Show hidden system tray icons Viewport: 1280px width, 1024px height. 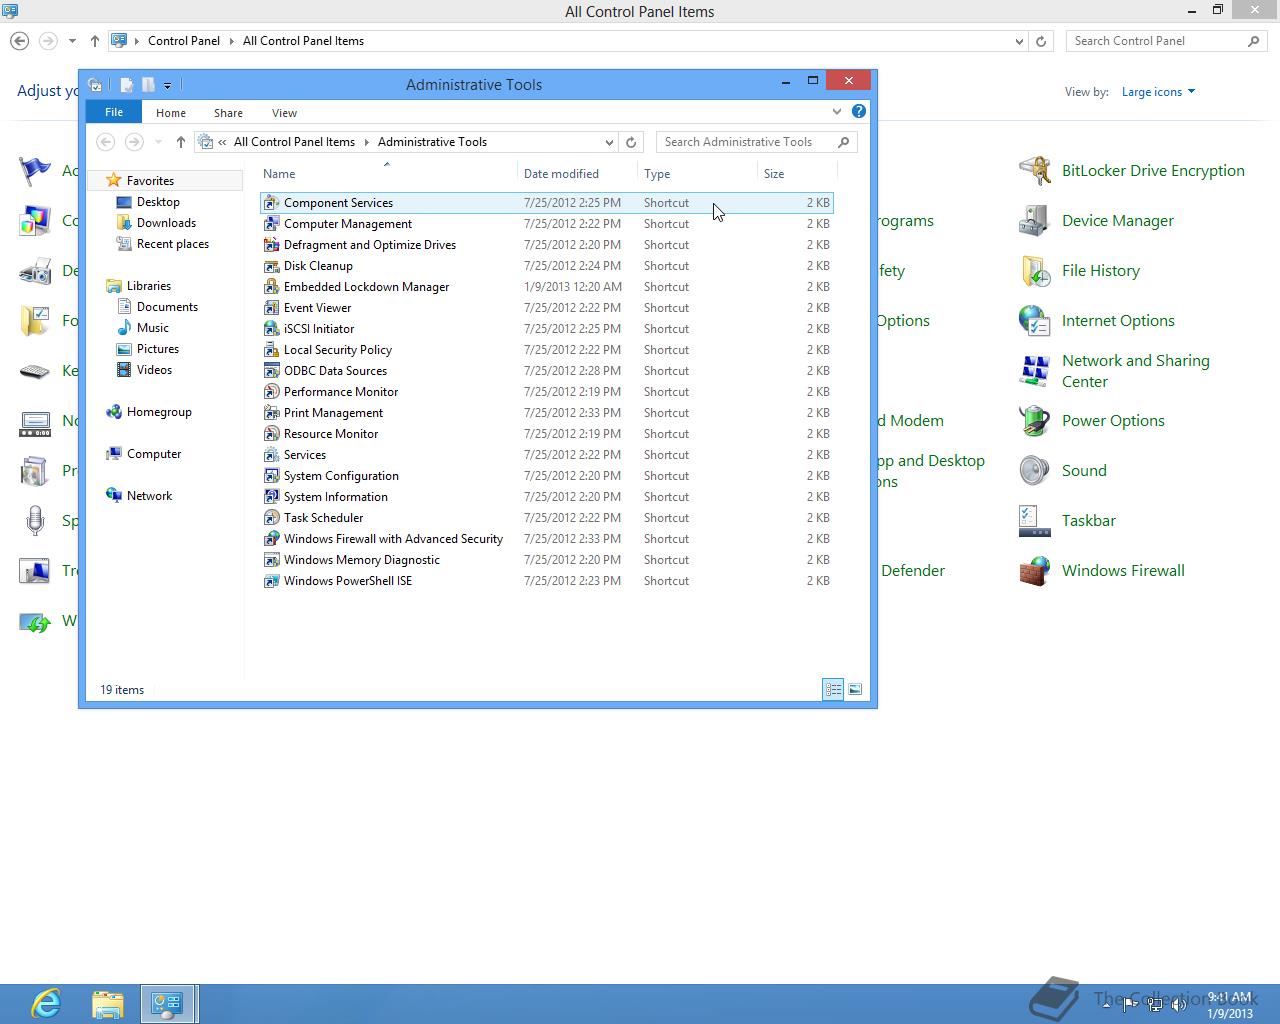1105,1004
